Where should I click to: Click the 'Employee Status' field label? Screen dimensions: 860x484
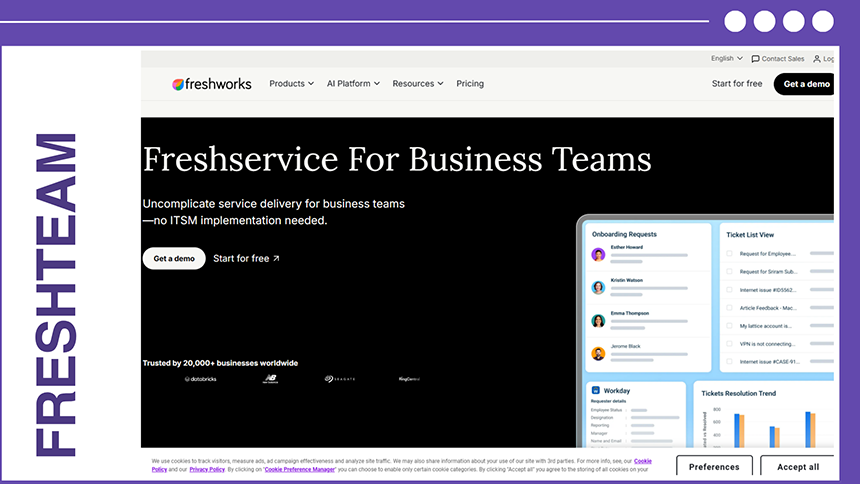[606, 410]
